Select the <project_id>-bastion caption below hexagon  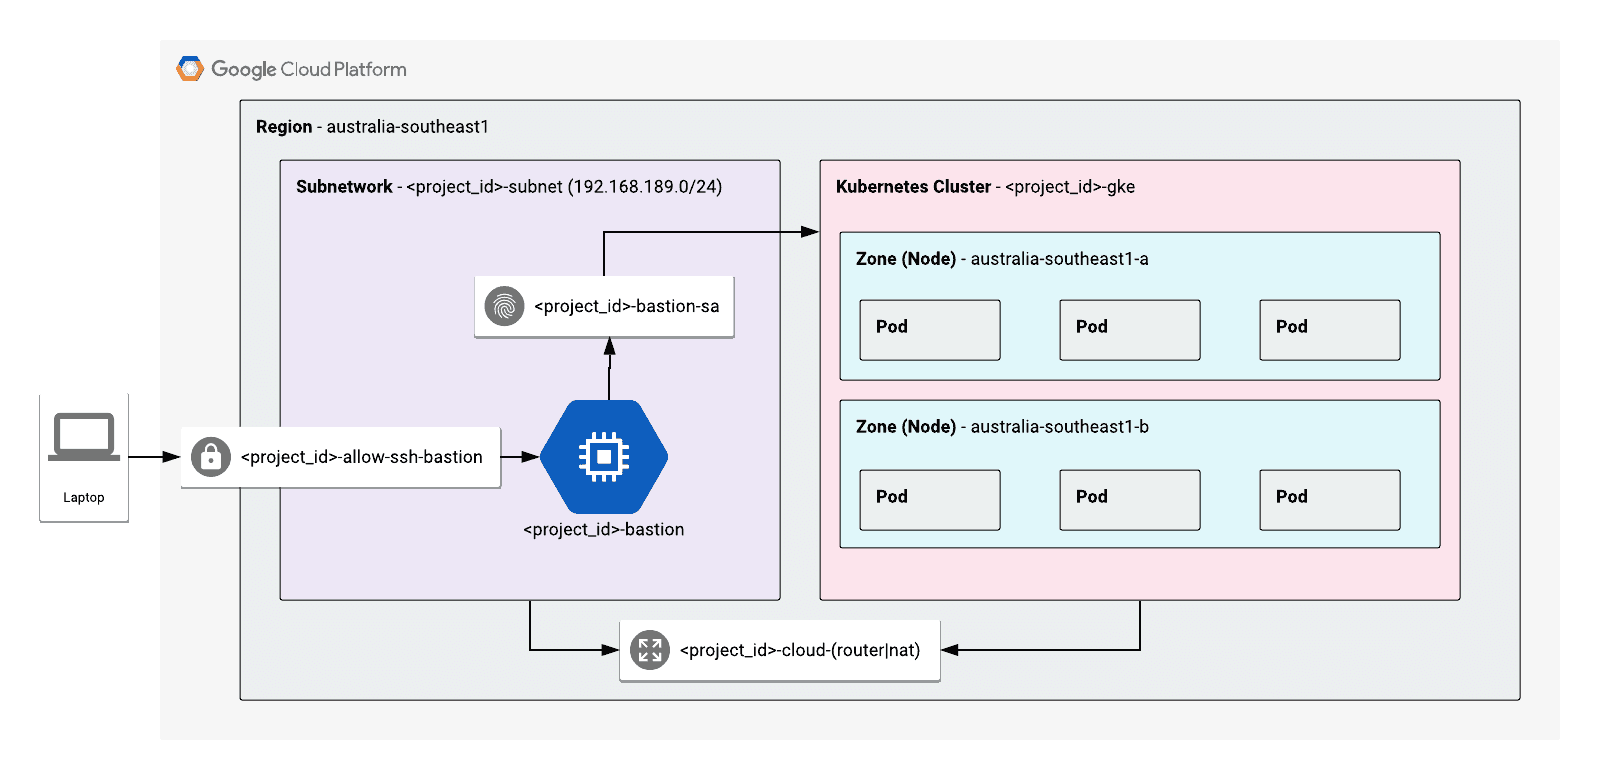tap(604, 530)
